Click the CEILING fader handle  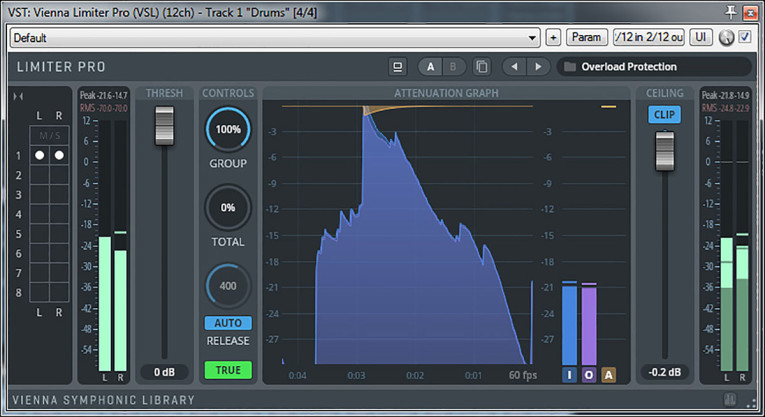coord(664,151)
